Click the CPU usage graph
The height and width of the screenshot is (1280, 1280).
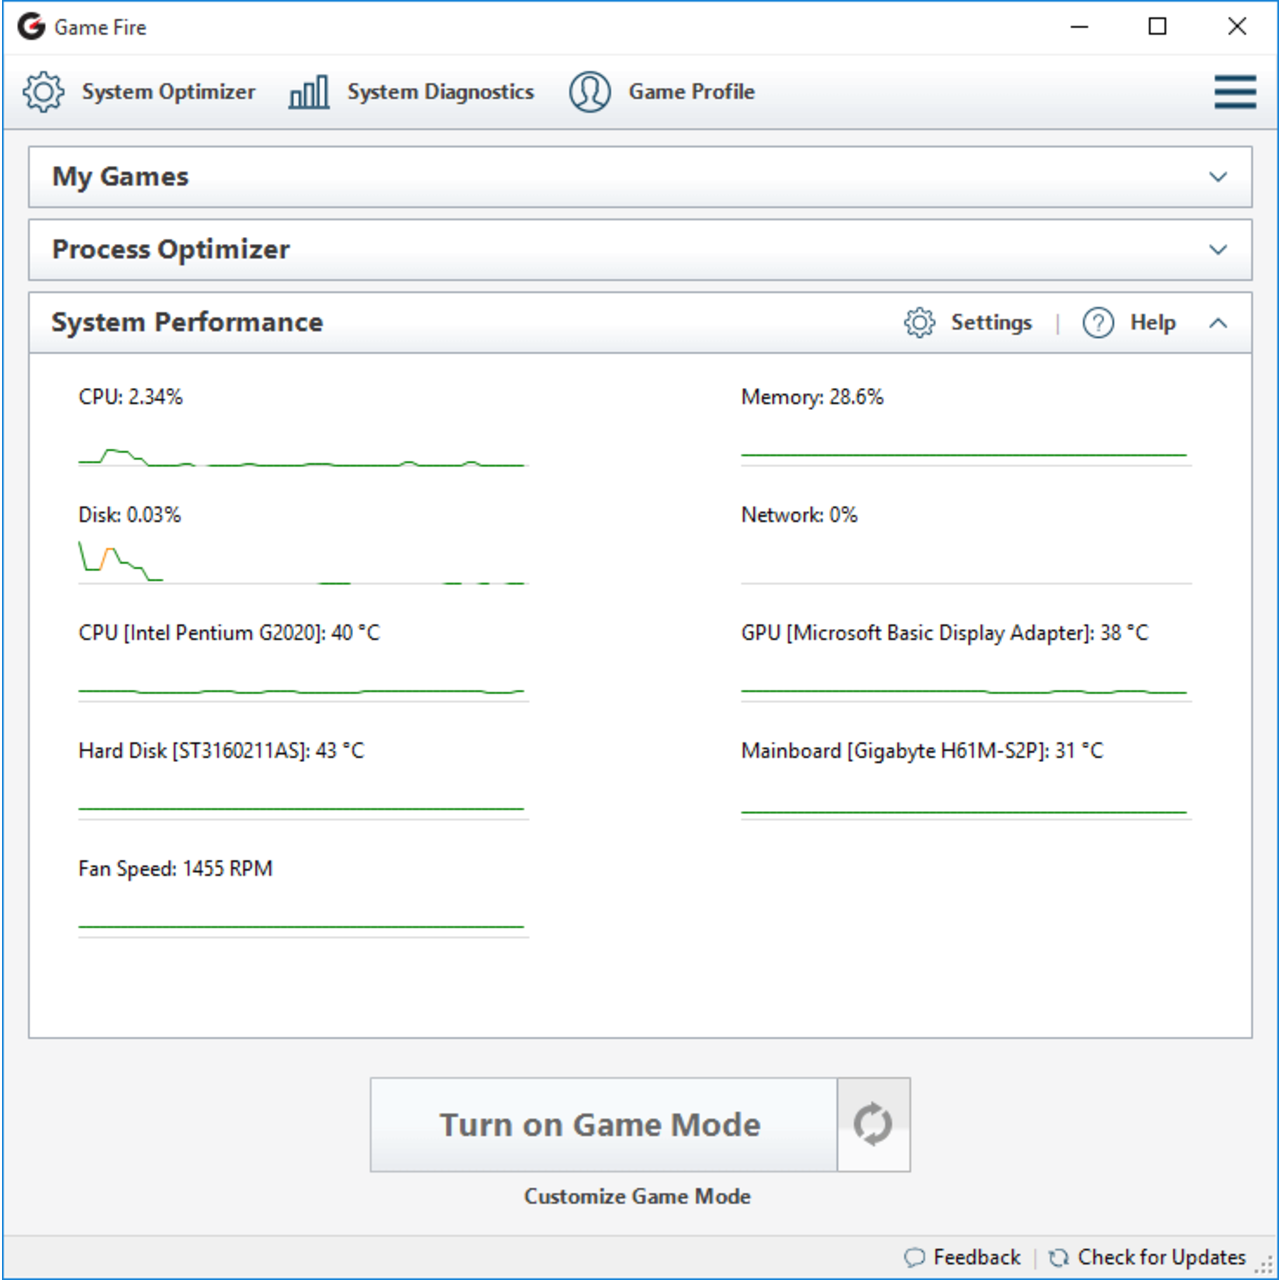300,458
